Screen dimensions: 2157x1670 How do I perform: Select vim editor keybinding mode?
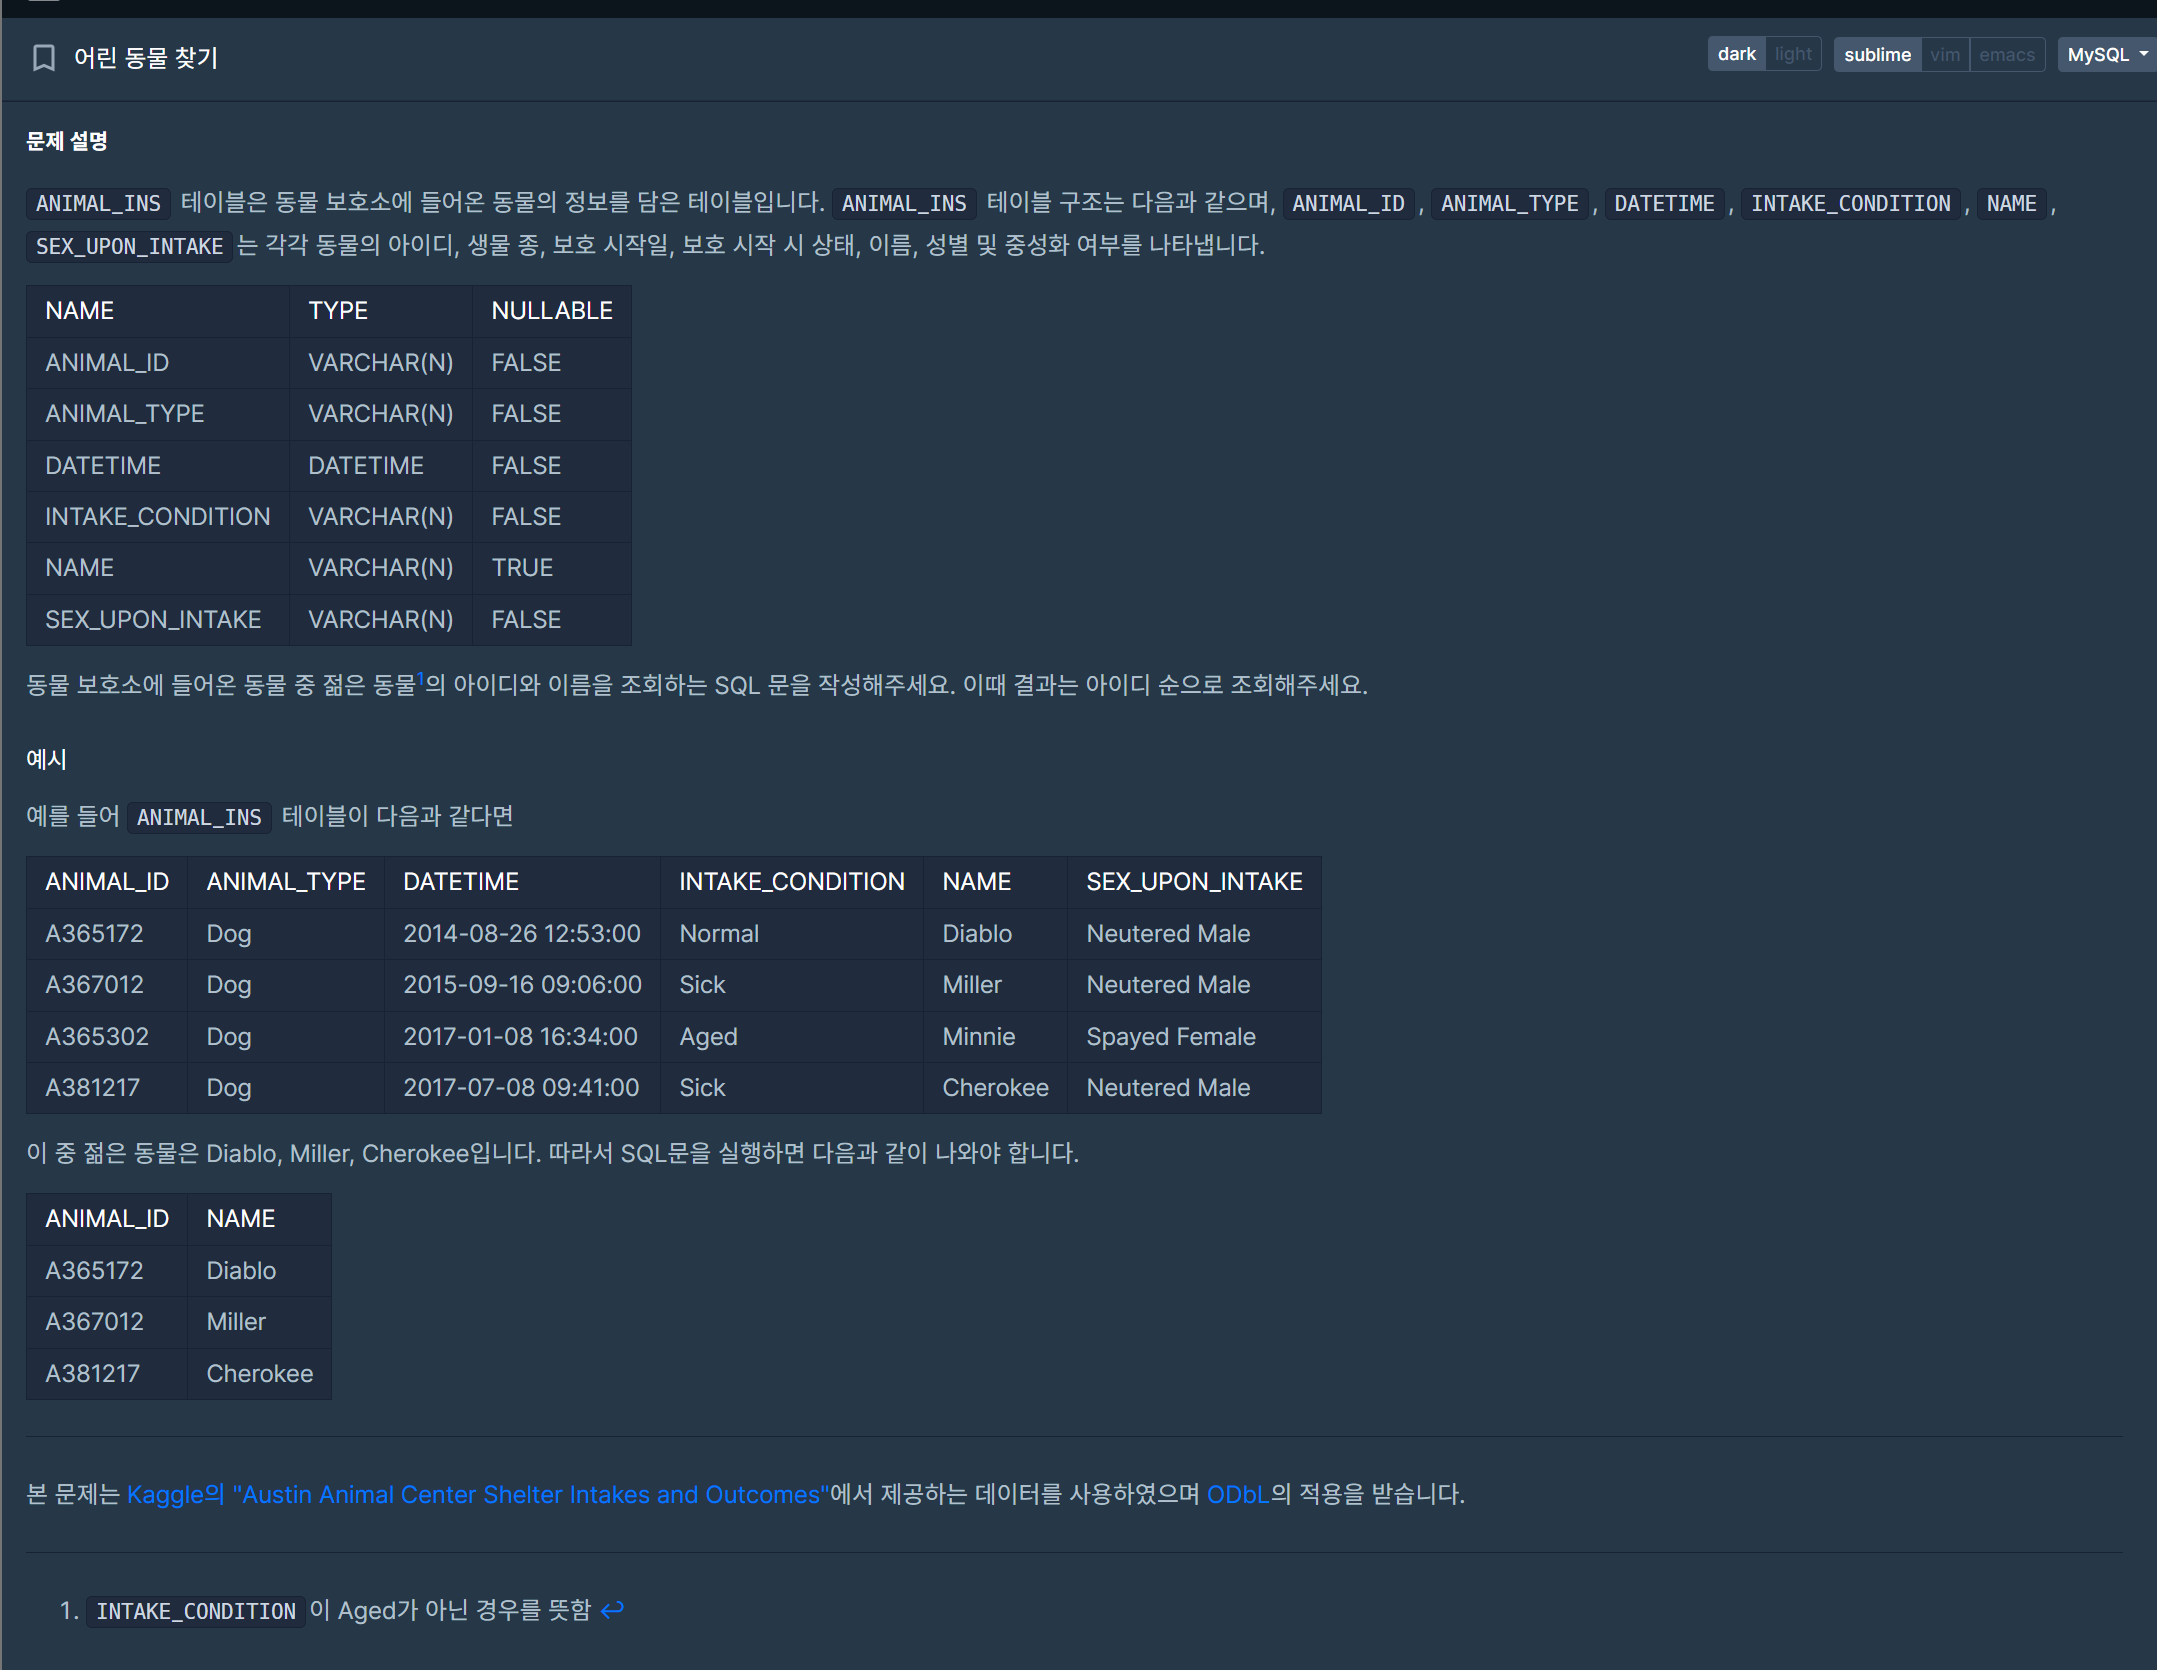(1944, 55)
